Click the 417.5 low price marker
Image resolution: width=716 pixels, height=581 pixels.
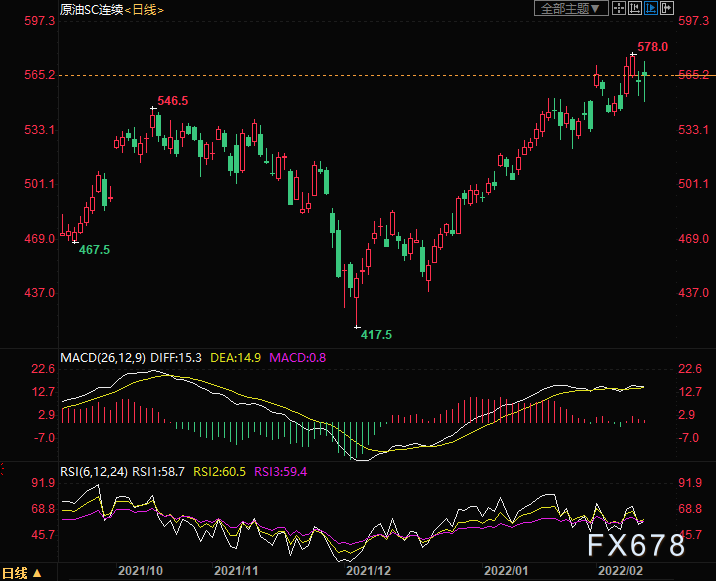pos(376,335)
